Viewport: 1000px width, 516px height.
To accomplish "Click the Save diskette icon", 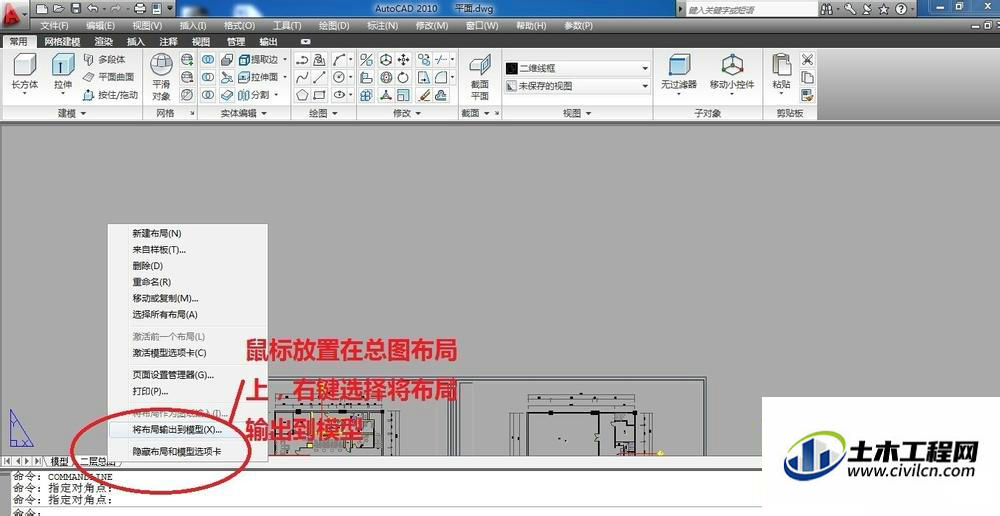I will click(x=75, y=9).
